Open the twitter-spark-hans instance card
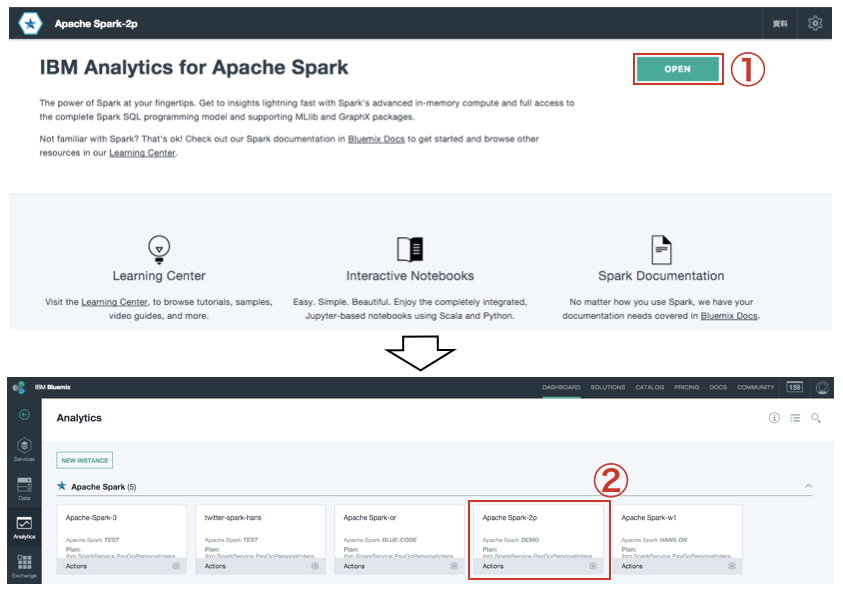843x592 pixels. [260, 539]
